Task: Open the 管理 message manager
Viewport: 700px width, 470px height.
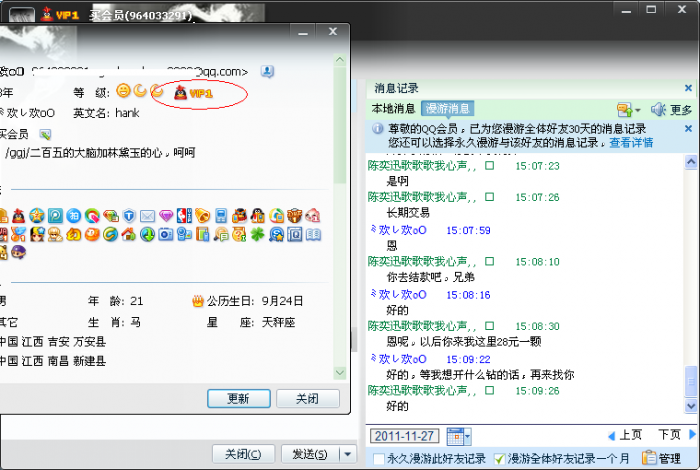Action: click(661, 458)
